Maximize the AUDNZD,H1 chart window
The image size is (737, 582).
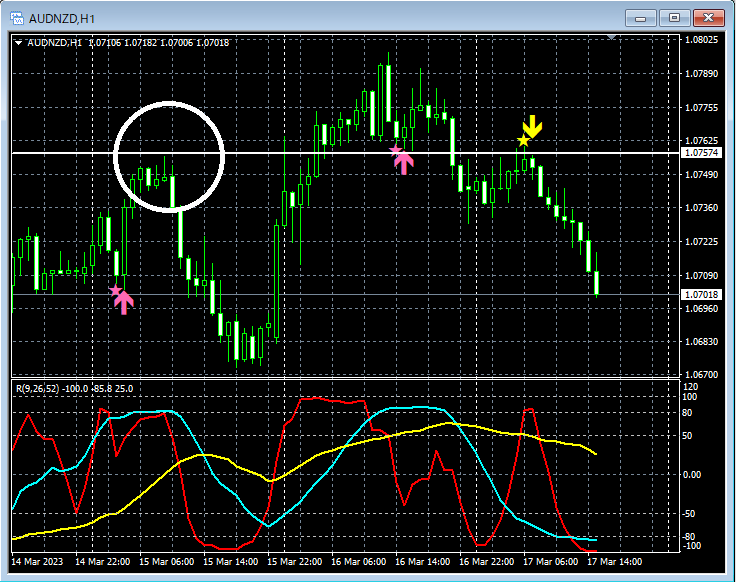(x=674, y=18)
